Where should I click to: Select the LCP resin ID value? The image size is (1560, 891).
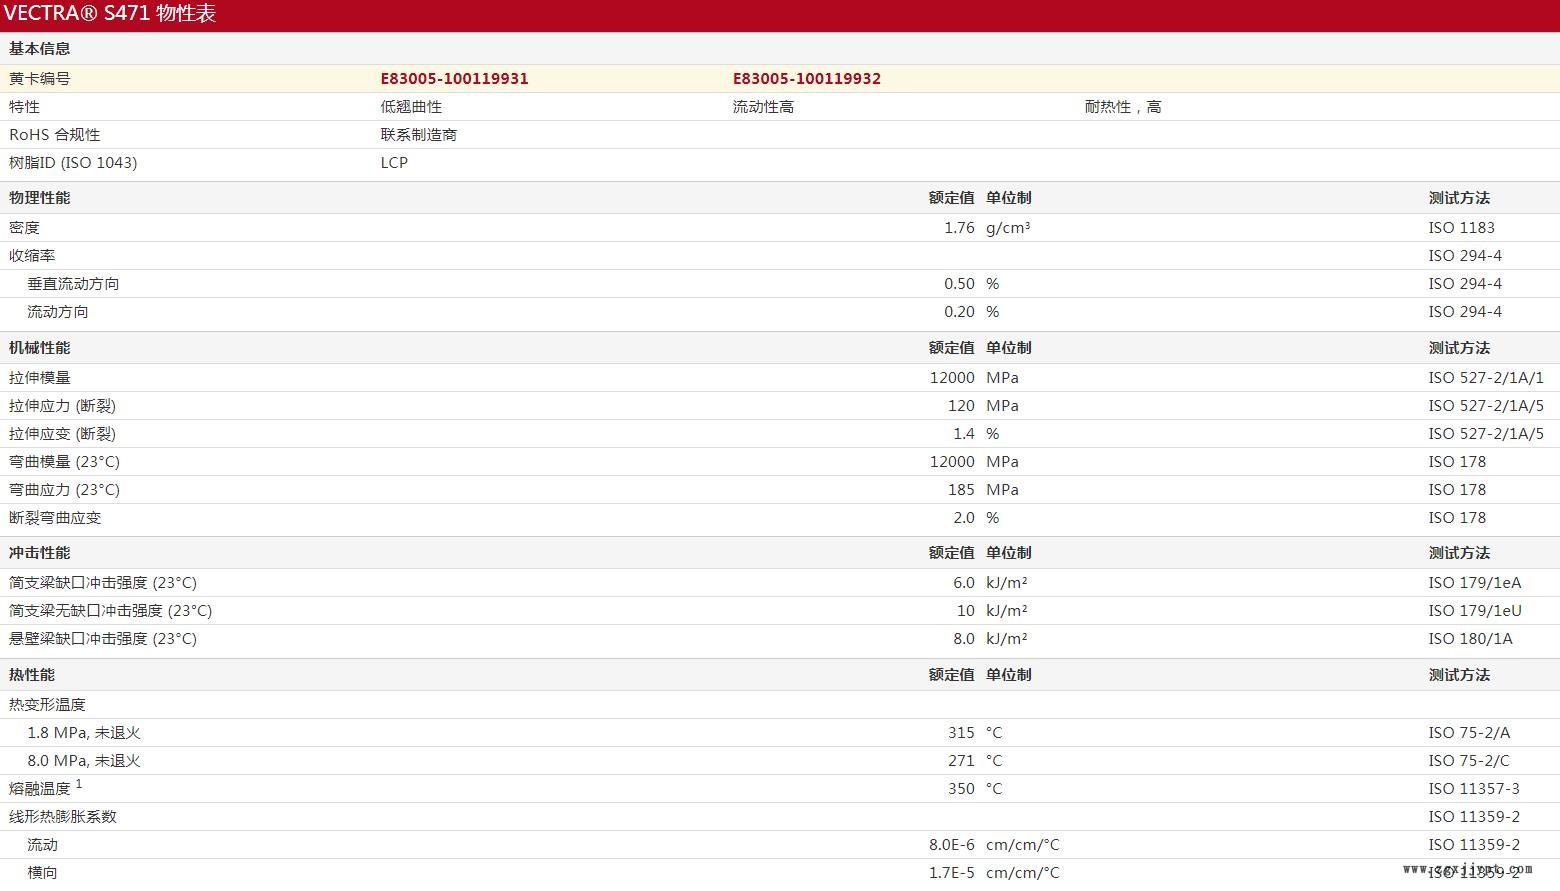tap(394, 163)
